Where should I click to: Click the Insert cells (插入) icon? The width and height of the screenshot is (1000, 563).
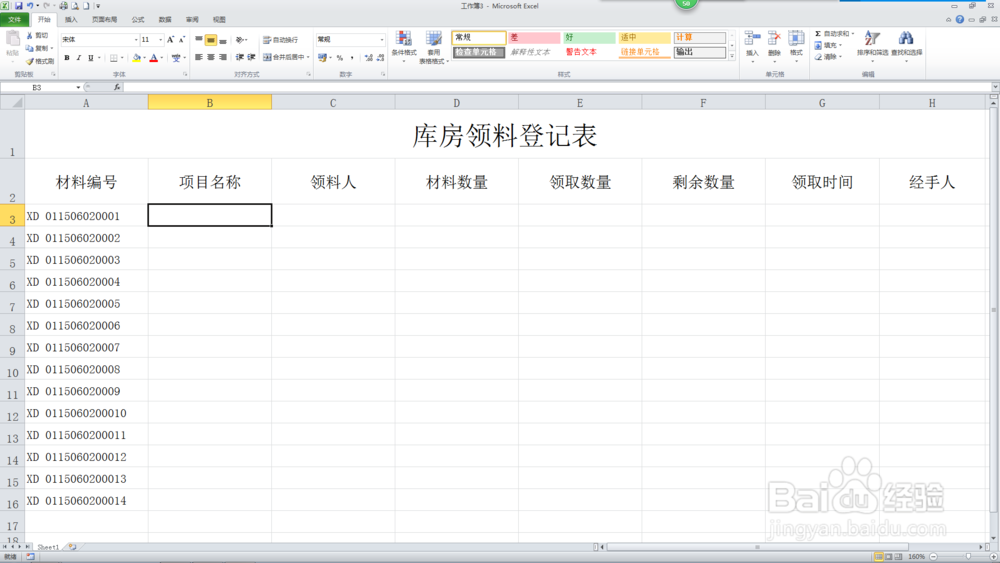(753, 45)
